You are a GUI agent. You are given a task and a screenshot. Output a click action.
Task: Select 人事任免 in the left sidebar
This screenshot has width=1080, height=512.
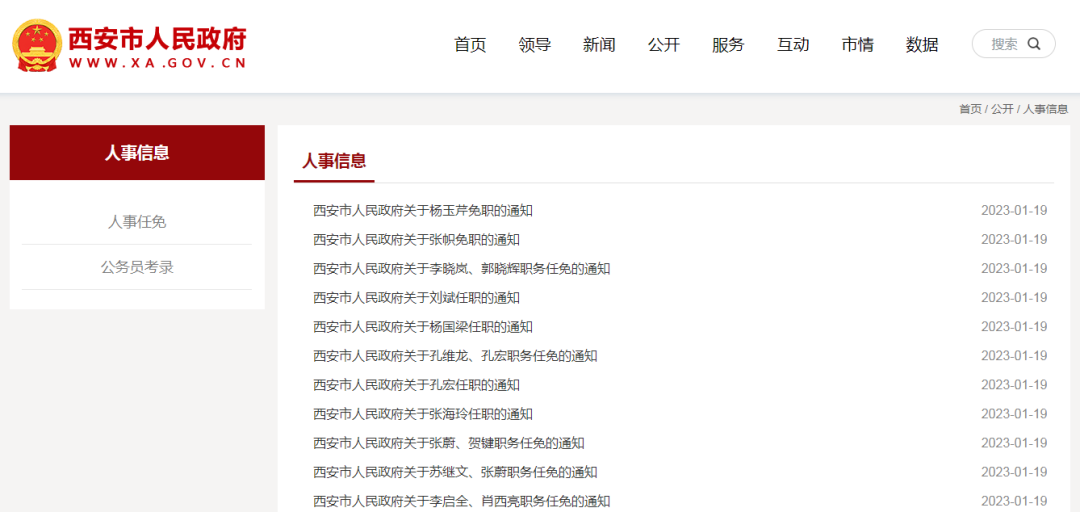click(x=137, y=222)
